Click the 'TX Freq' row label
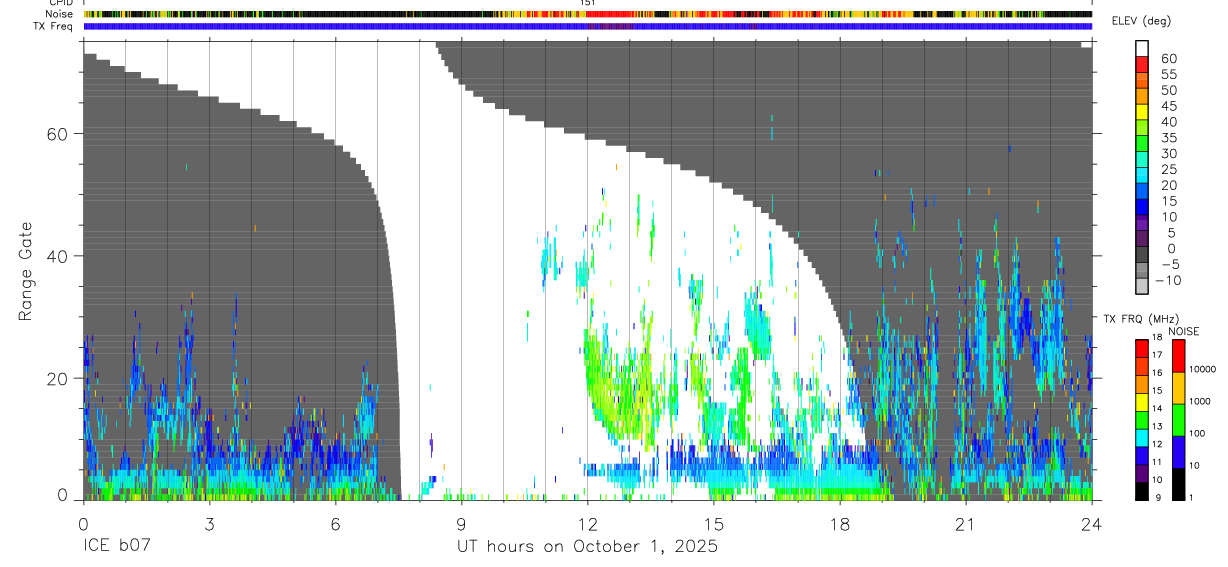Screen dimensions: 1228x567 54,25
